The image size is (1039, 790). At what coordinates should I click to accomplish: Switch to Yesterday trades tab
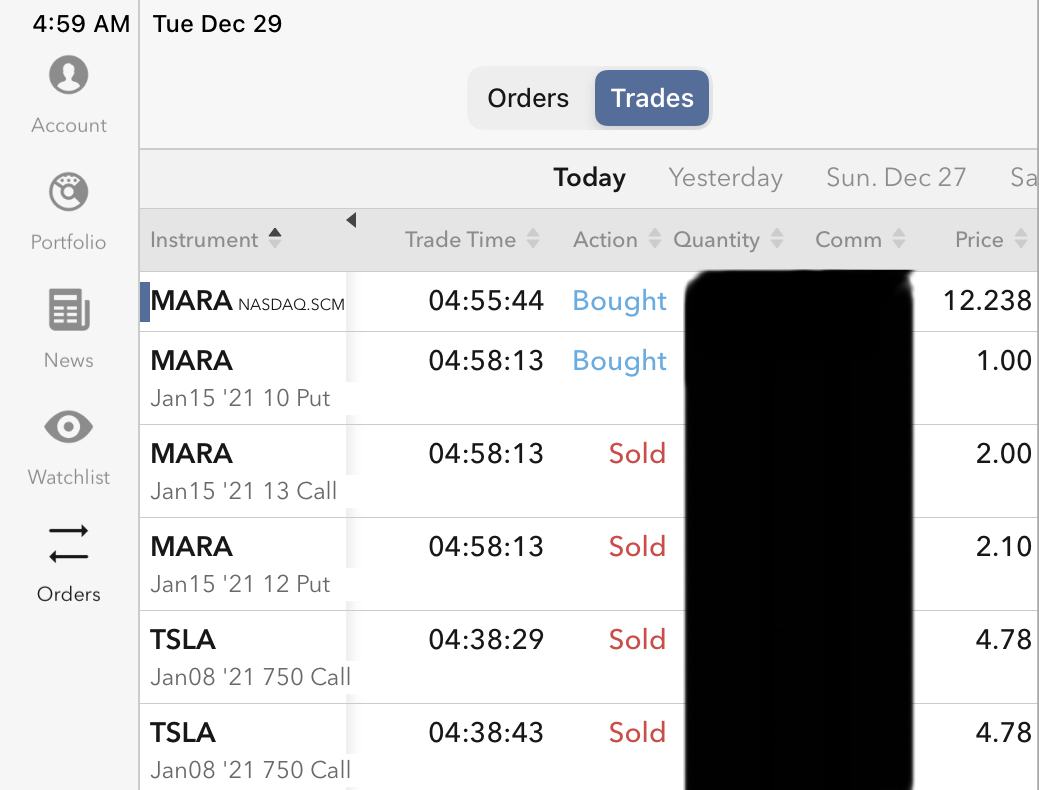[x=725, y=178]
